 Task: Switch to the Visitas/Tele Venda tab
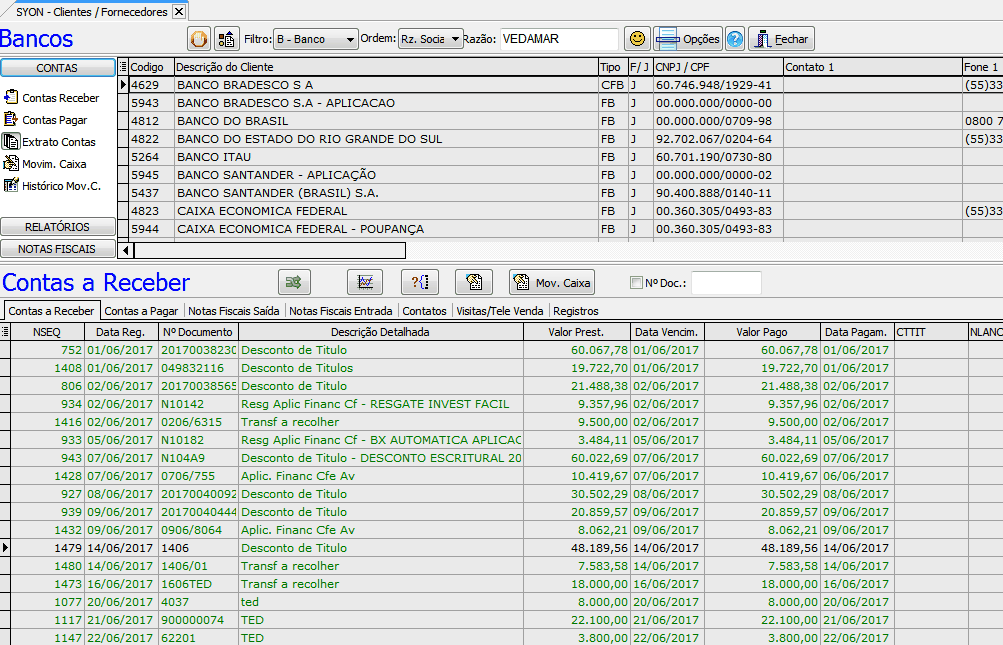(x=500, y=311)
